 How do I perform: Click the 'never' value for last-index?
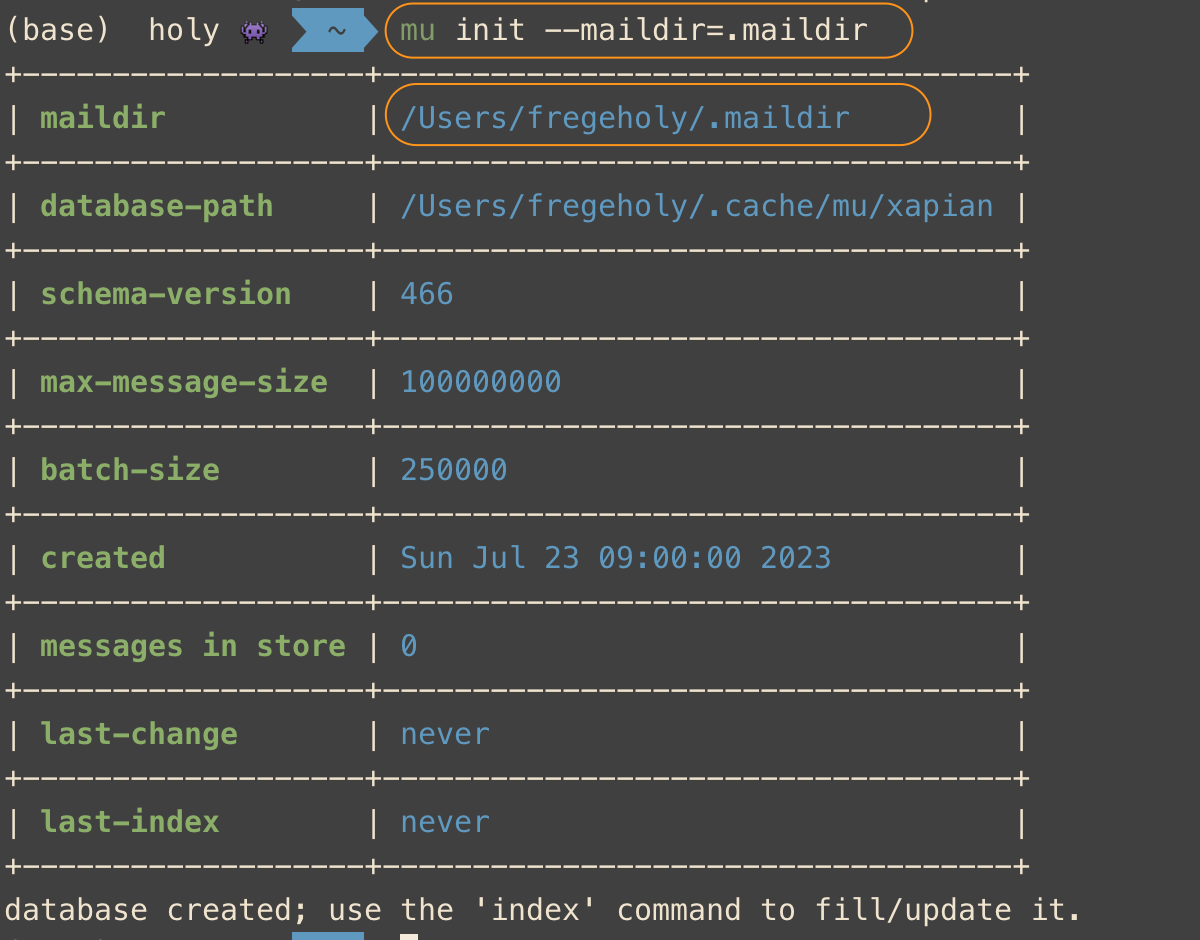[445, 822]
